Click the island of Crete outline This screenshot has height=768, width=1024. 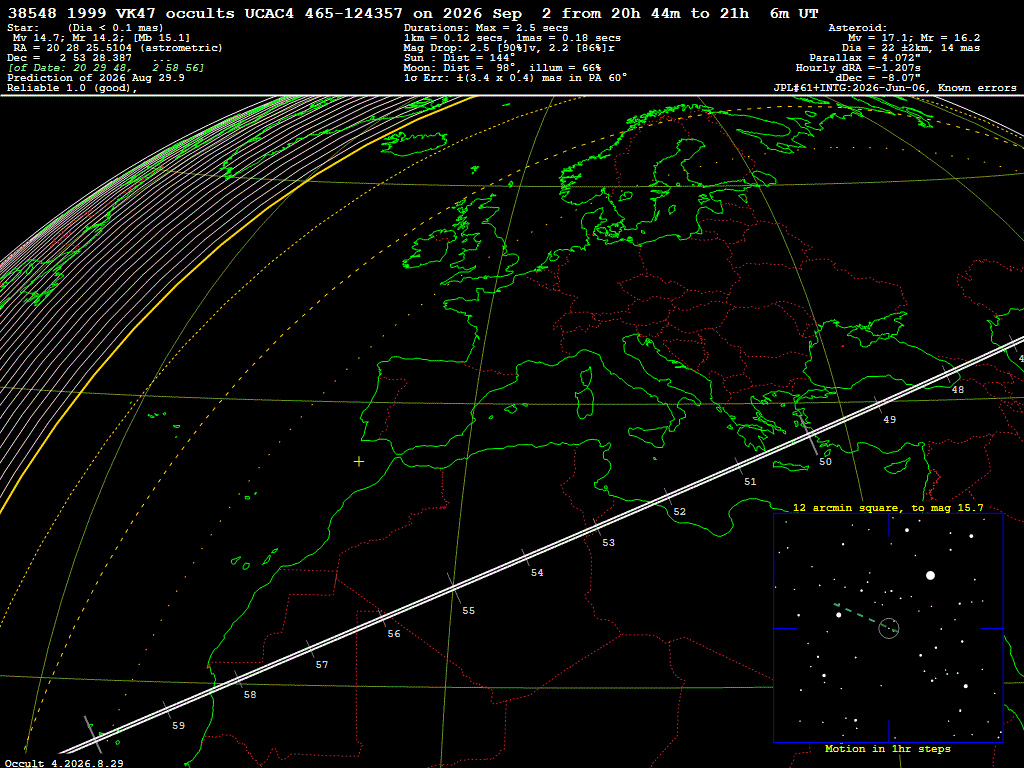coord(790,466)
